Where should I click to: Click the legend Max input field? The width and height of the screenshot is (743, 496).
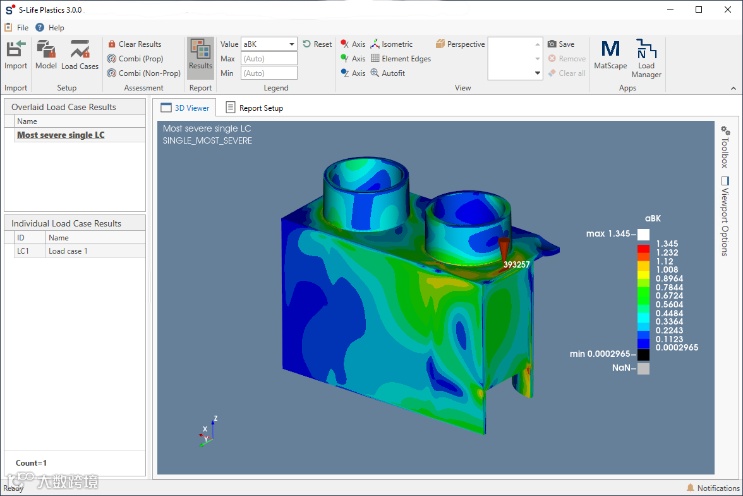click(269, 59)
